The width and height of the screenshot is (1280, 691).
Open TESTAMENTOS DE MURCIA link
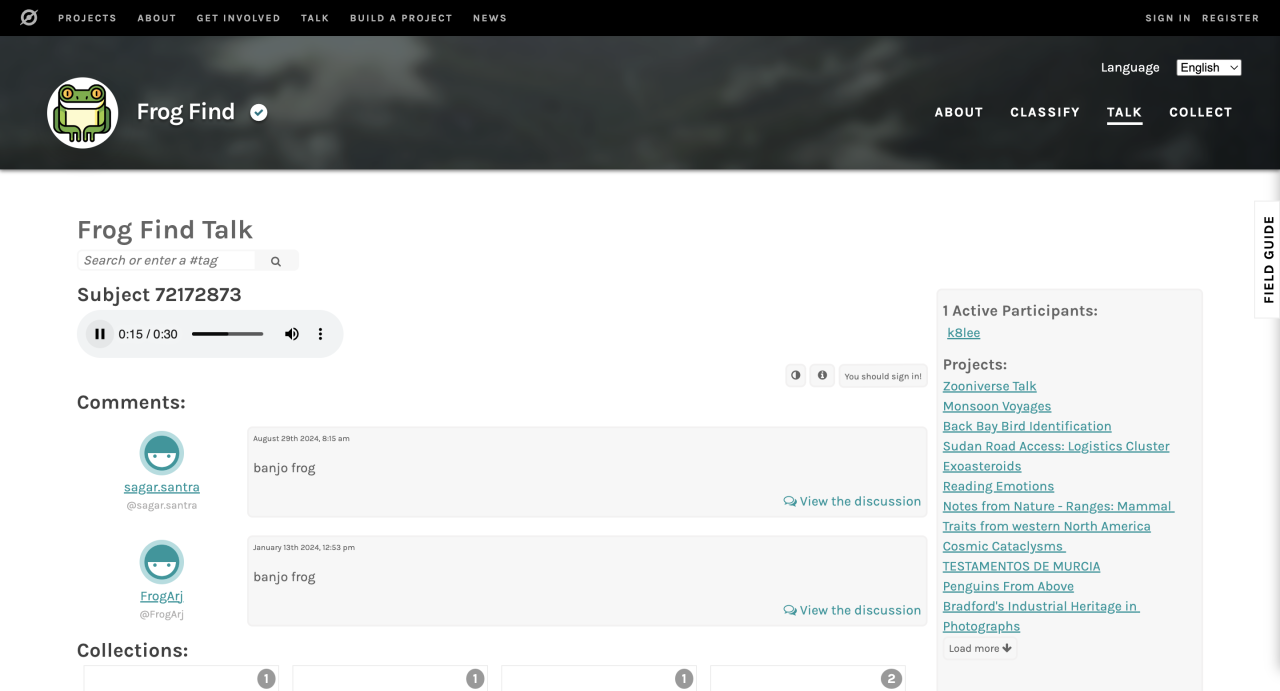pyautogui.click(x=1022, y=566)
